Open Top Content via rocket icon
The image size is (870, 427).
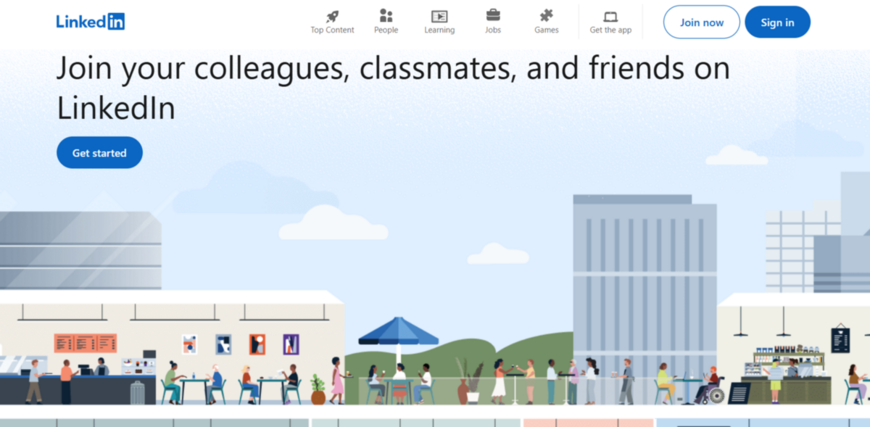(x=332, y=16)
